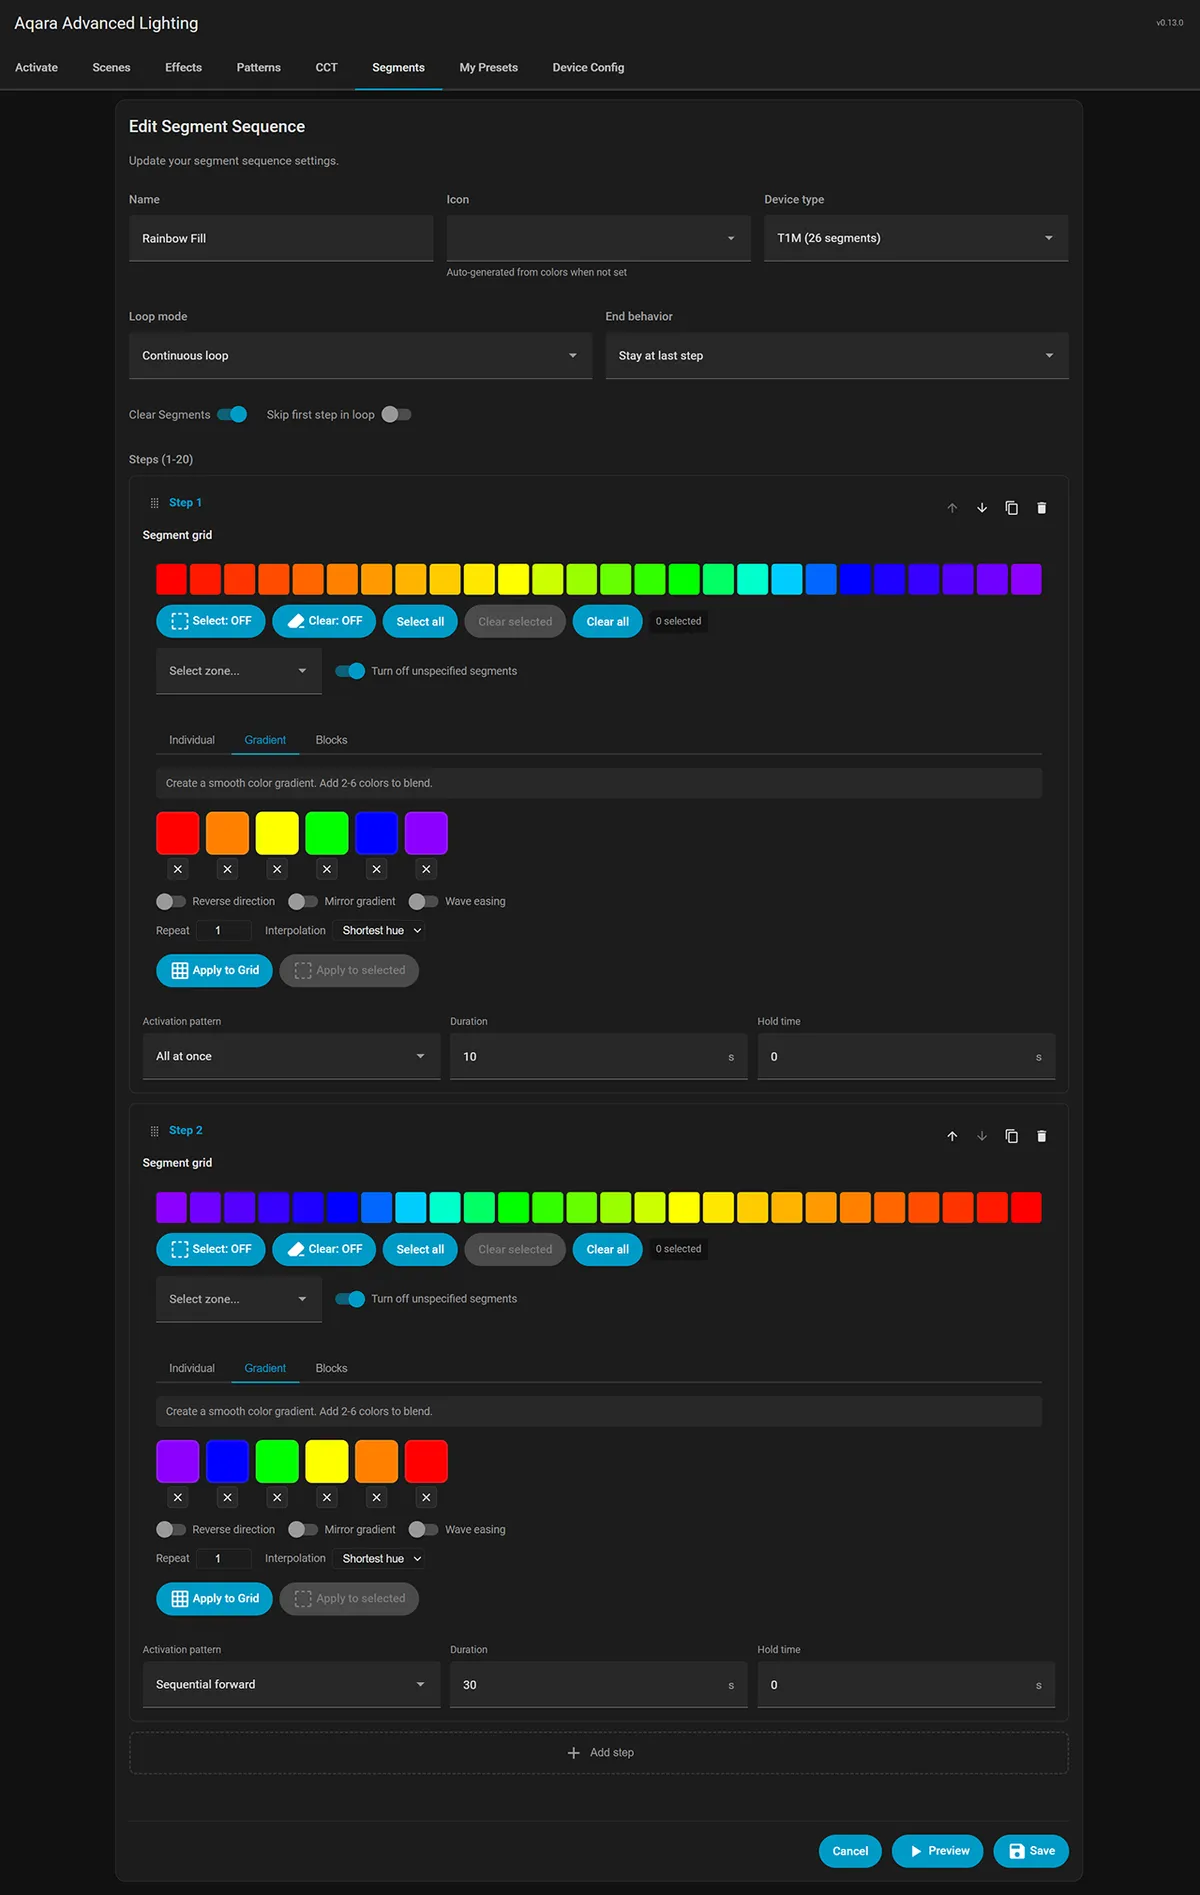The image size is (1200, 1895).
Task: Open End behavior dropdown
Action: 837,355
